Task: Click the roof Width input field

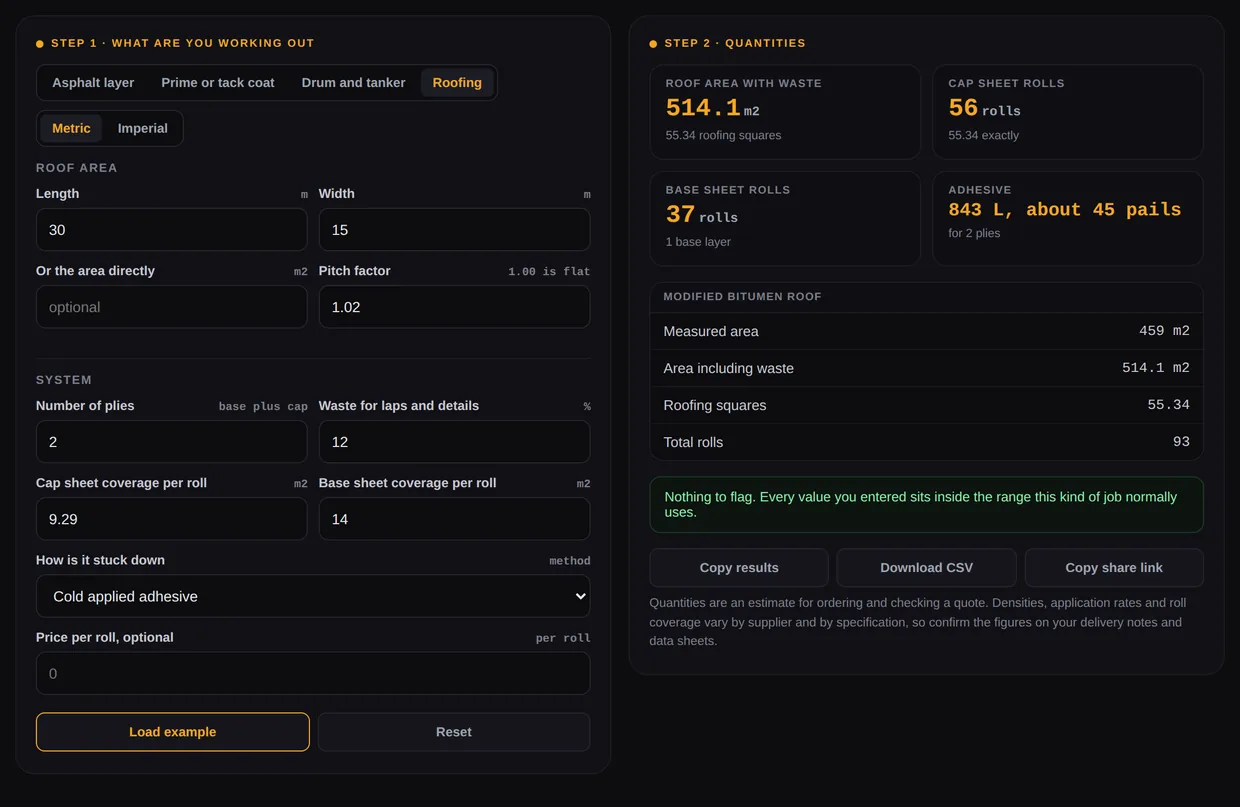Action: point(454,230)
